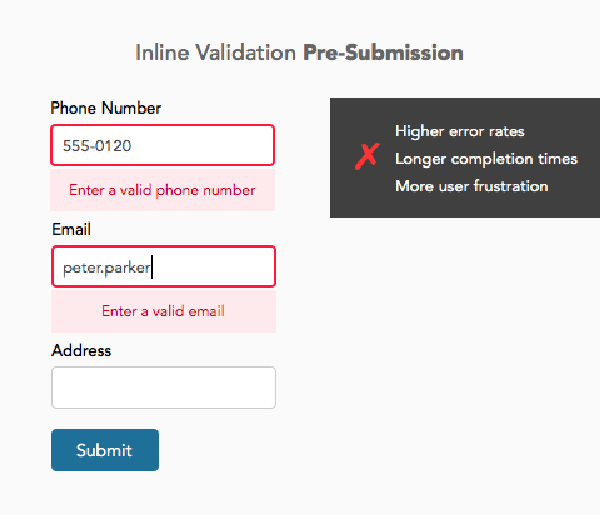This screenshot has height=515, width=600.
Task: Click the bold 'Pre-Submission' word in title
Action: coord(383,52)
